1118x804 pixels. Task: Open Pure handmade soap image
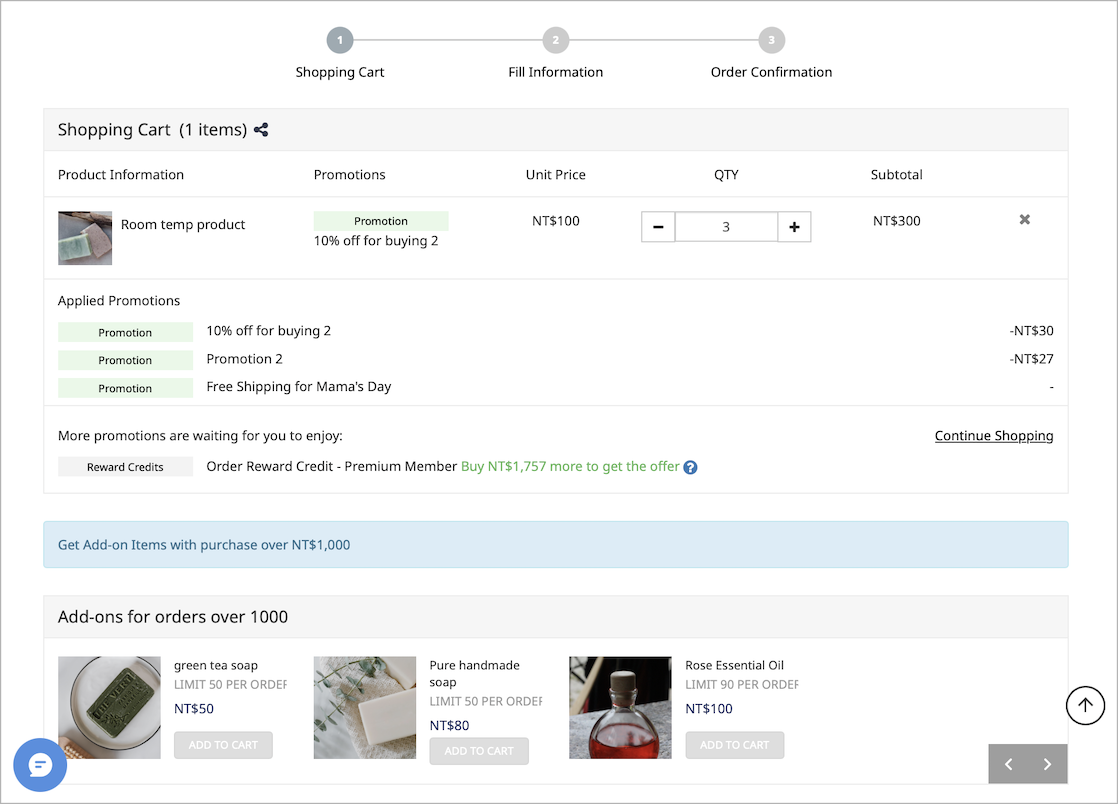(365, 707)
